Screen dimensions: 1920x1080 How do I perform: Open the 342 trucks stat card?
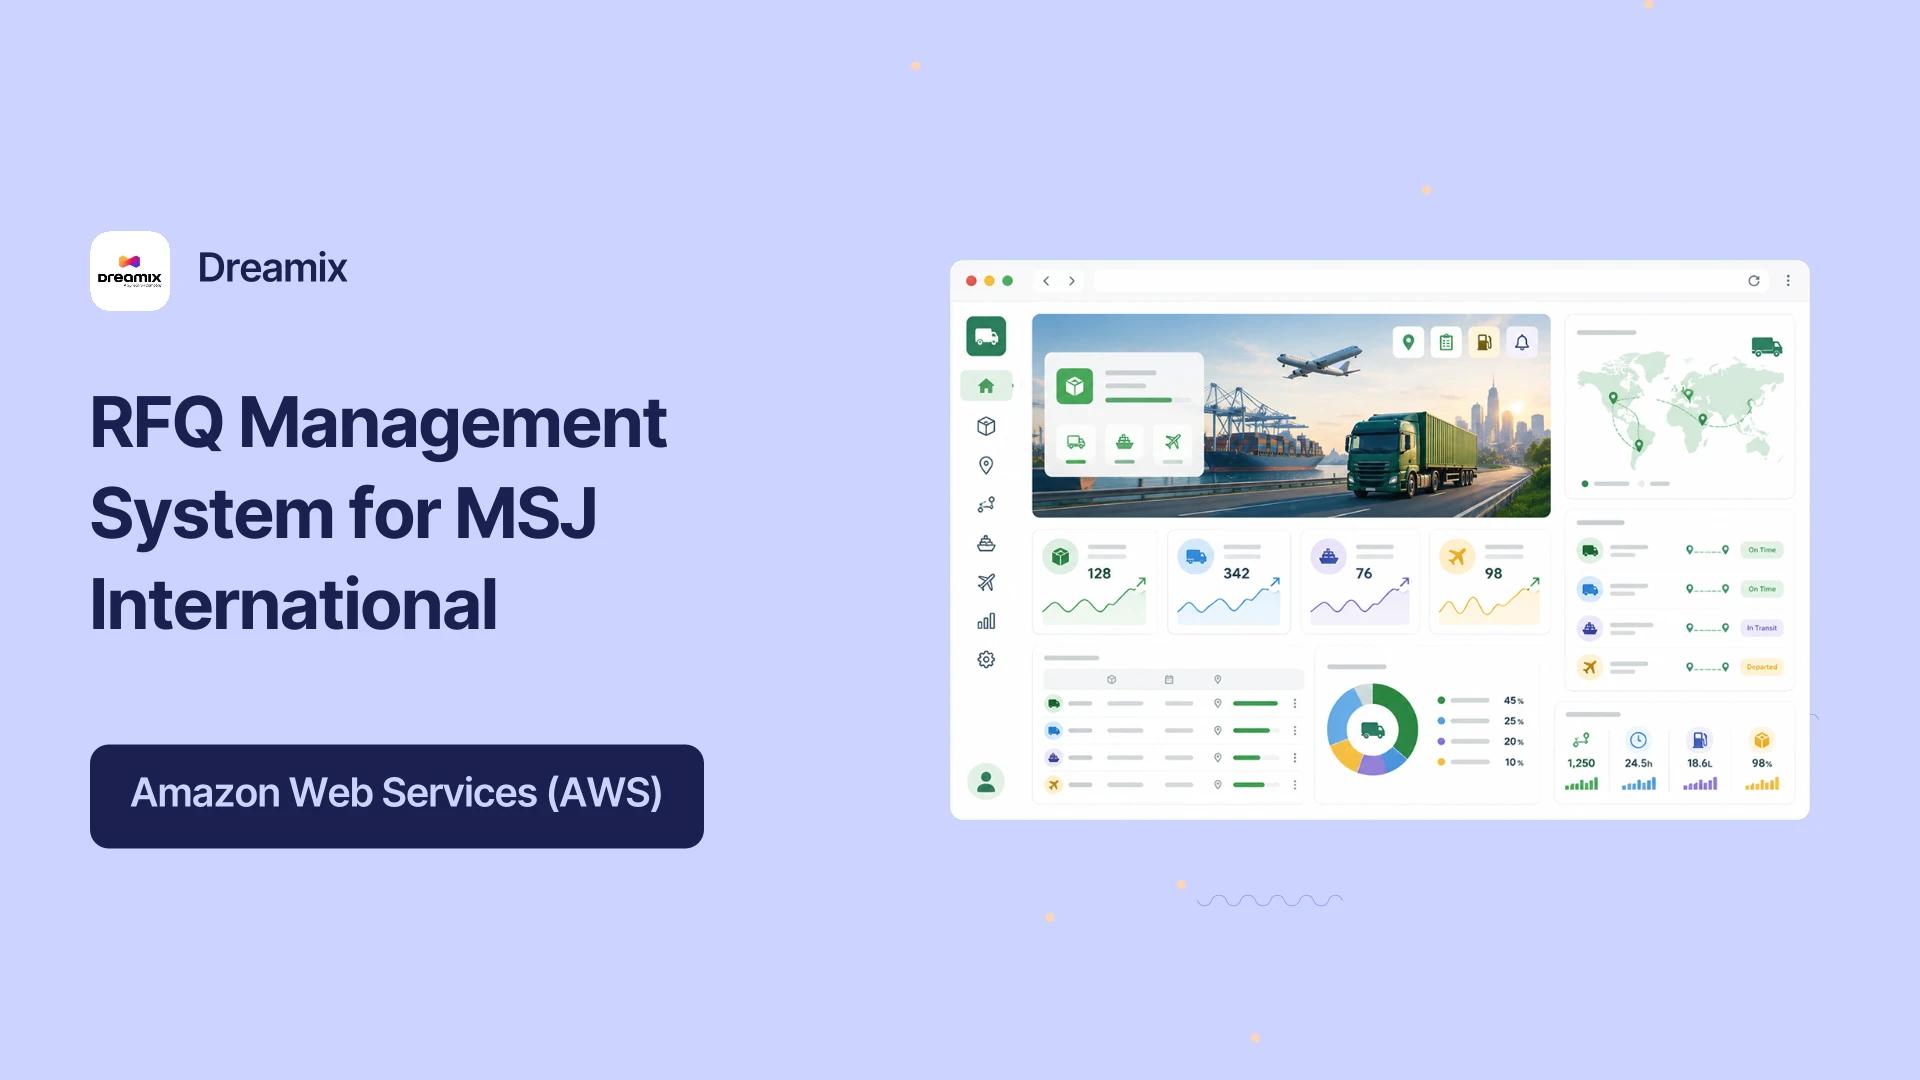[x=1229, y=583]
